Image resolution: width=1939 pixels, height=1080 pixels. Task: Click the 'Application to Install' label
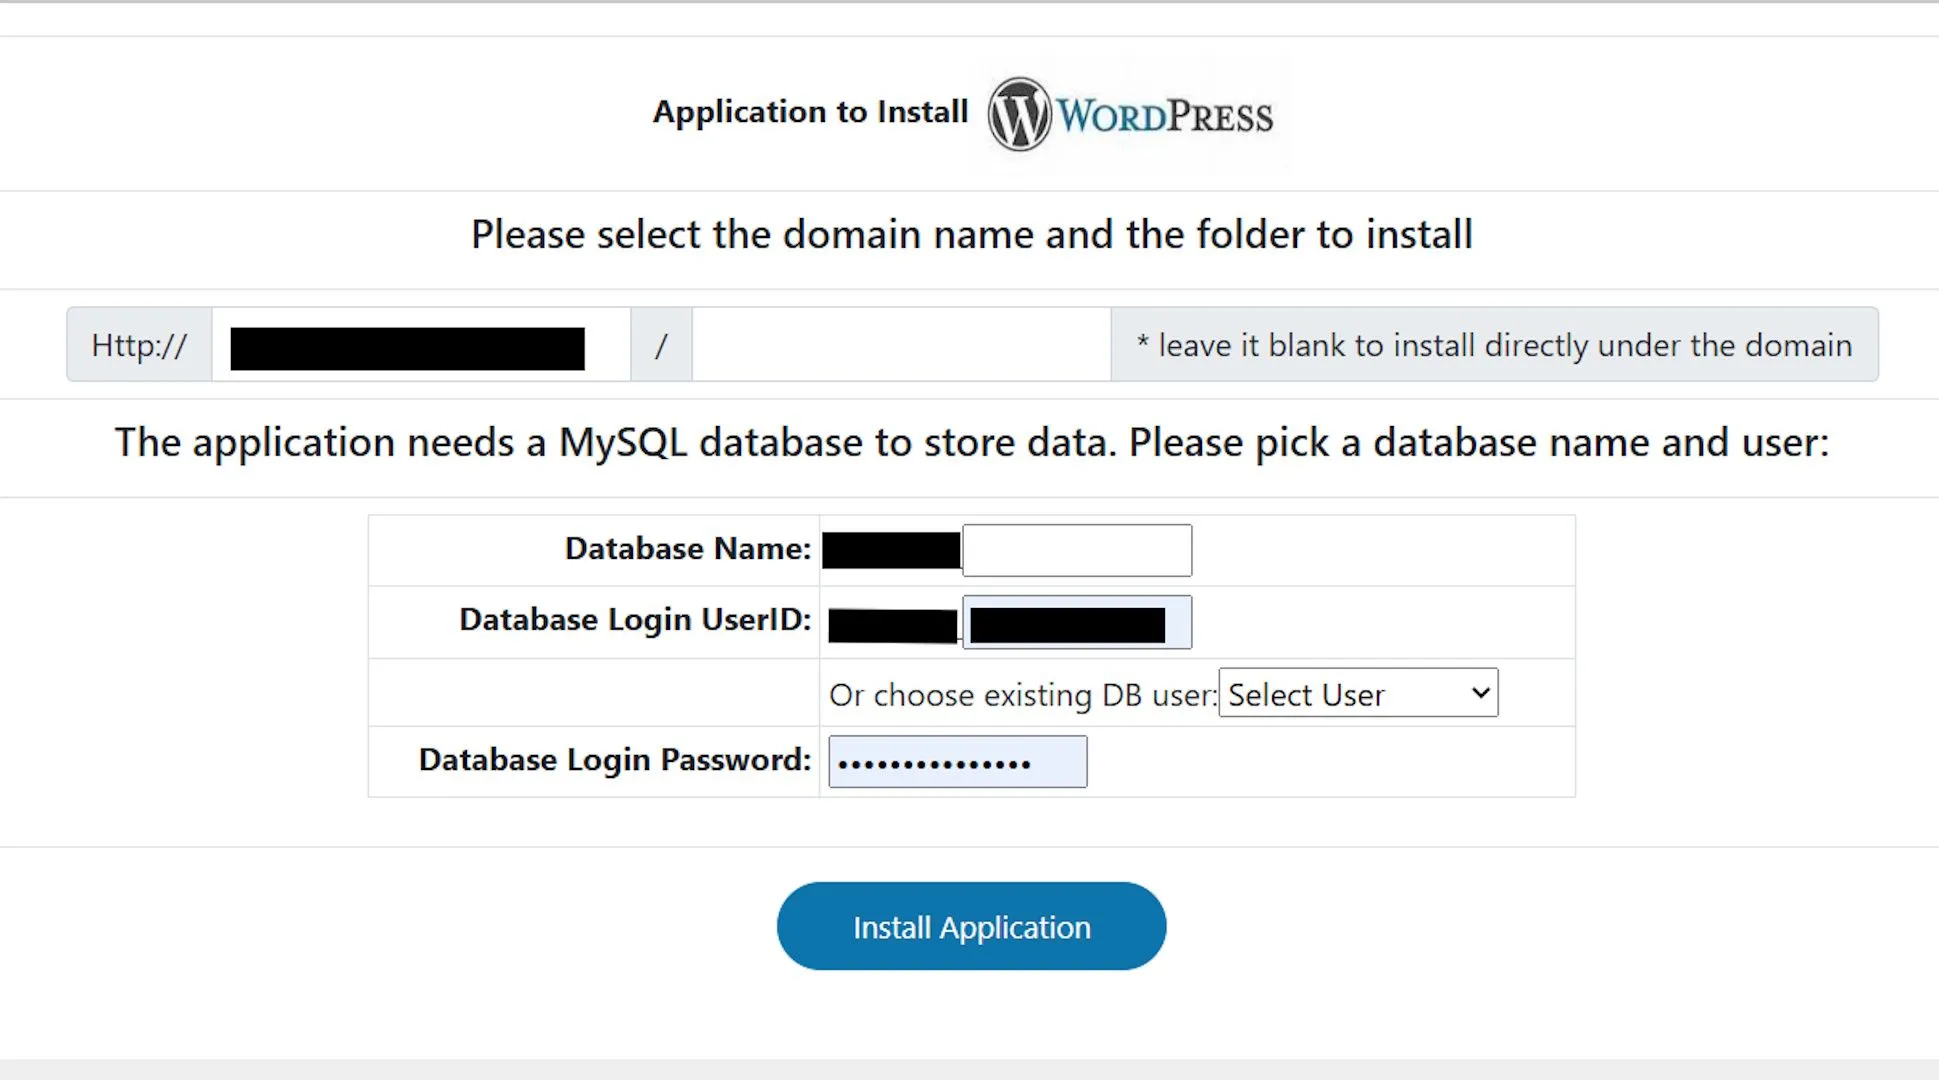[x=810, y=111]
